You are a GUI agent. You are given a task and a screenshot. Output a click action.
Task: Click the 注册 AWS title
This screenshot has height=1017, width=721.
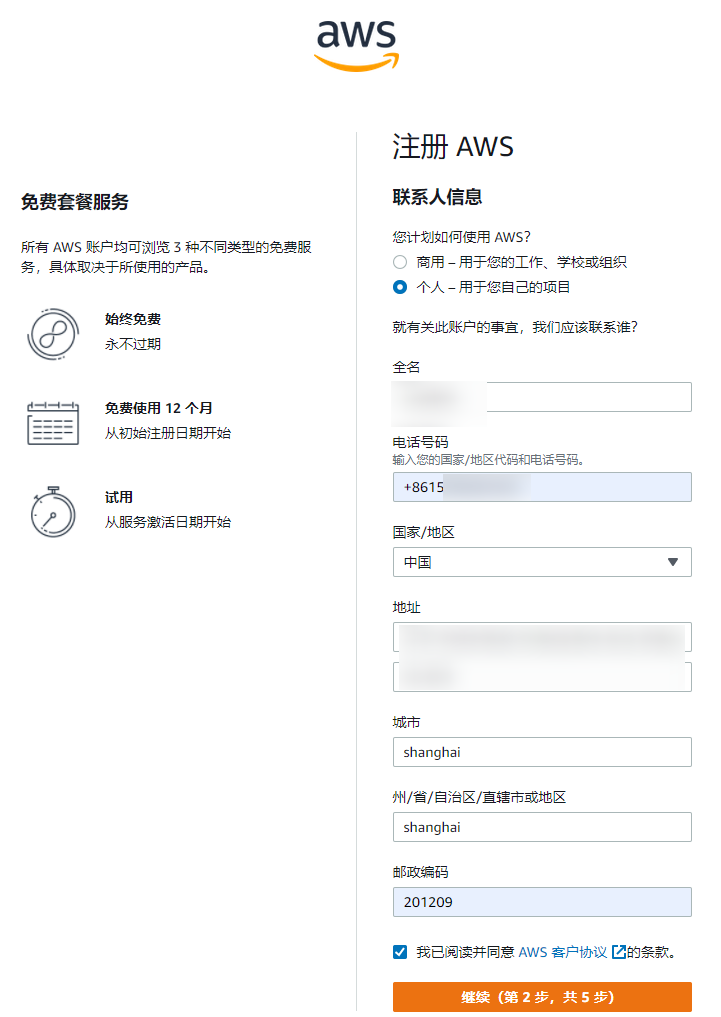[453, 147]
